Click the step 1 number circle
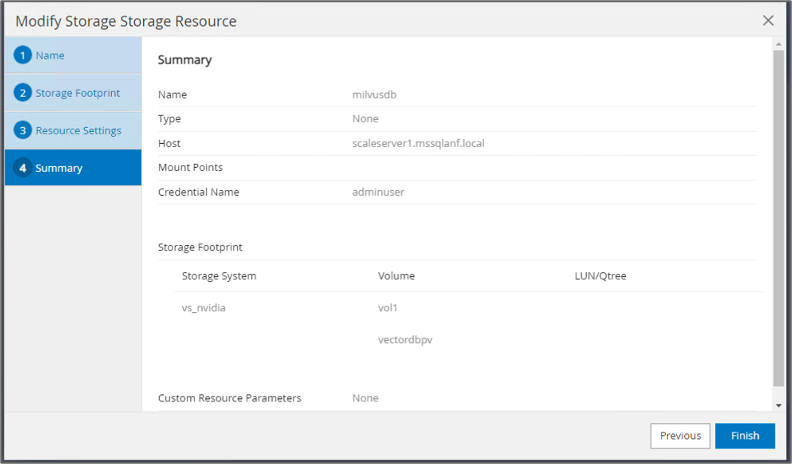792x464 pixels. (x=23, y=55)
